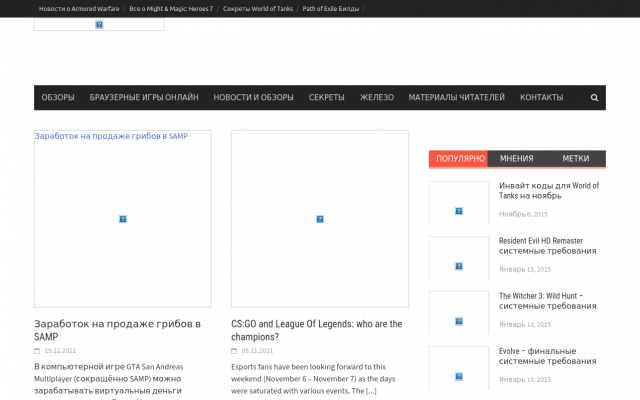Open МАТЕРИАЛЫ ЧИТАТЕЛЕЙ menu item
This screenshot has width=640, height=400.
point(457,98)
